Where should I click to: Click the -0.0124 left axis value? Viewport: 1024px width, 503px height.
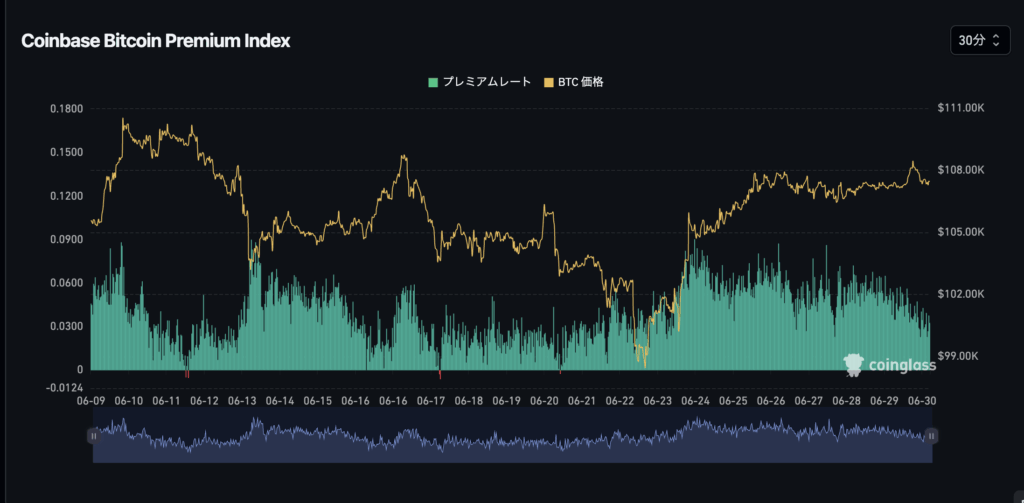point(65,388)
